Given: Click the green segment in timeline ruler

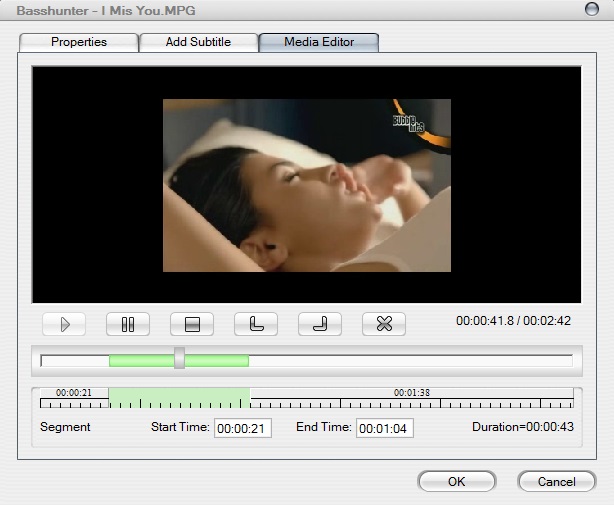Looking at the screenshot, I should coord(179,398).
